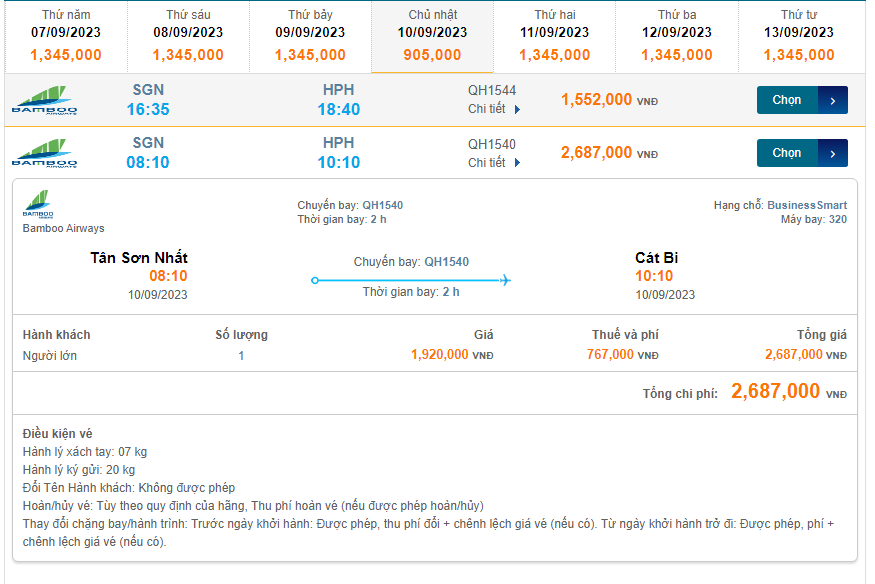Screen dimensions: 875x584
Task: Expand Chi tiết for flight QH1544
Action: [x=494, y=109]
